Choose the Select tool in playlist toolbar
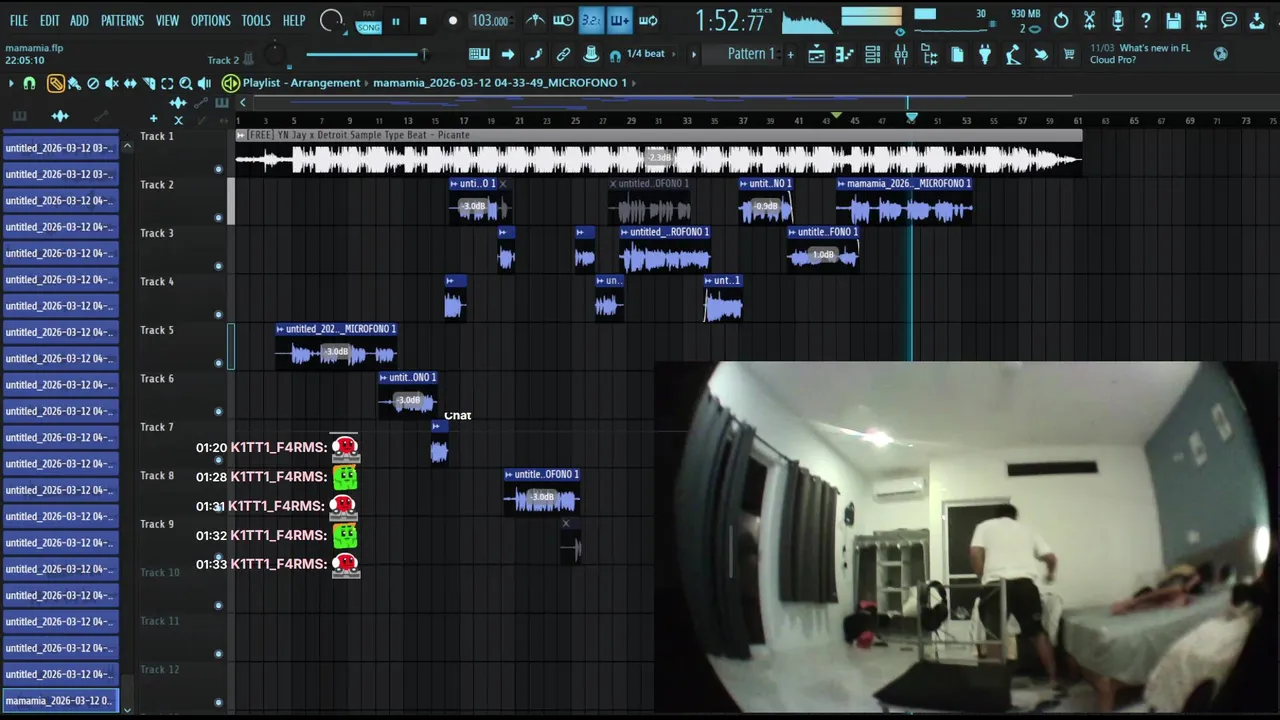 pyautogui.click(x=167, y=84)
